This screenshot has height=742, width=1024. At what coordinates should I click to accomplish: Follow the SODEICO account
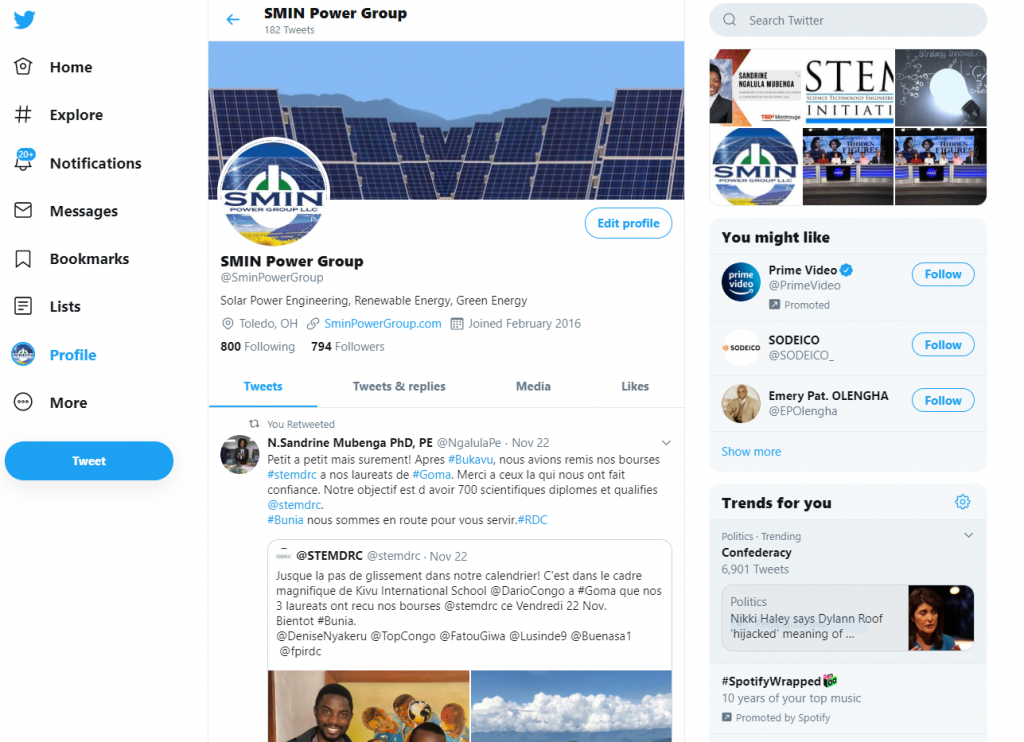click(942, 345)
